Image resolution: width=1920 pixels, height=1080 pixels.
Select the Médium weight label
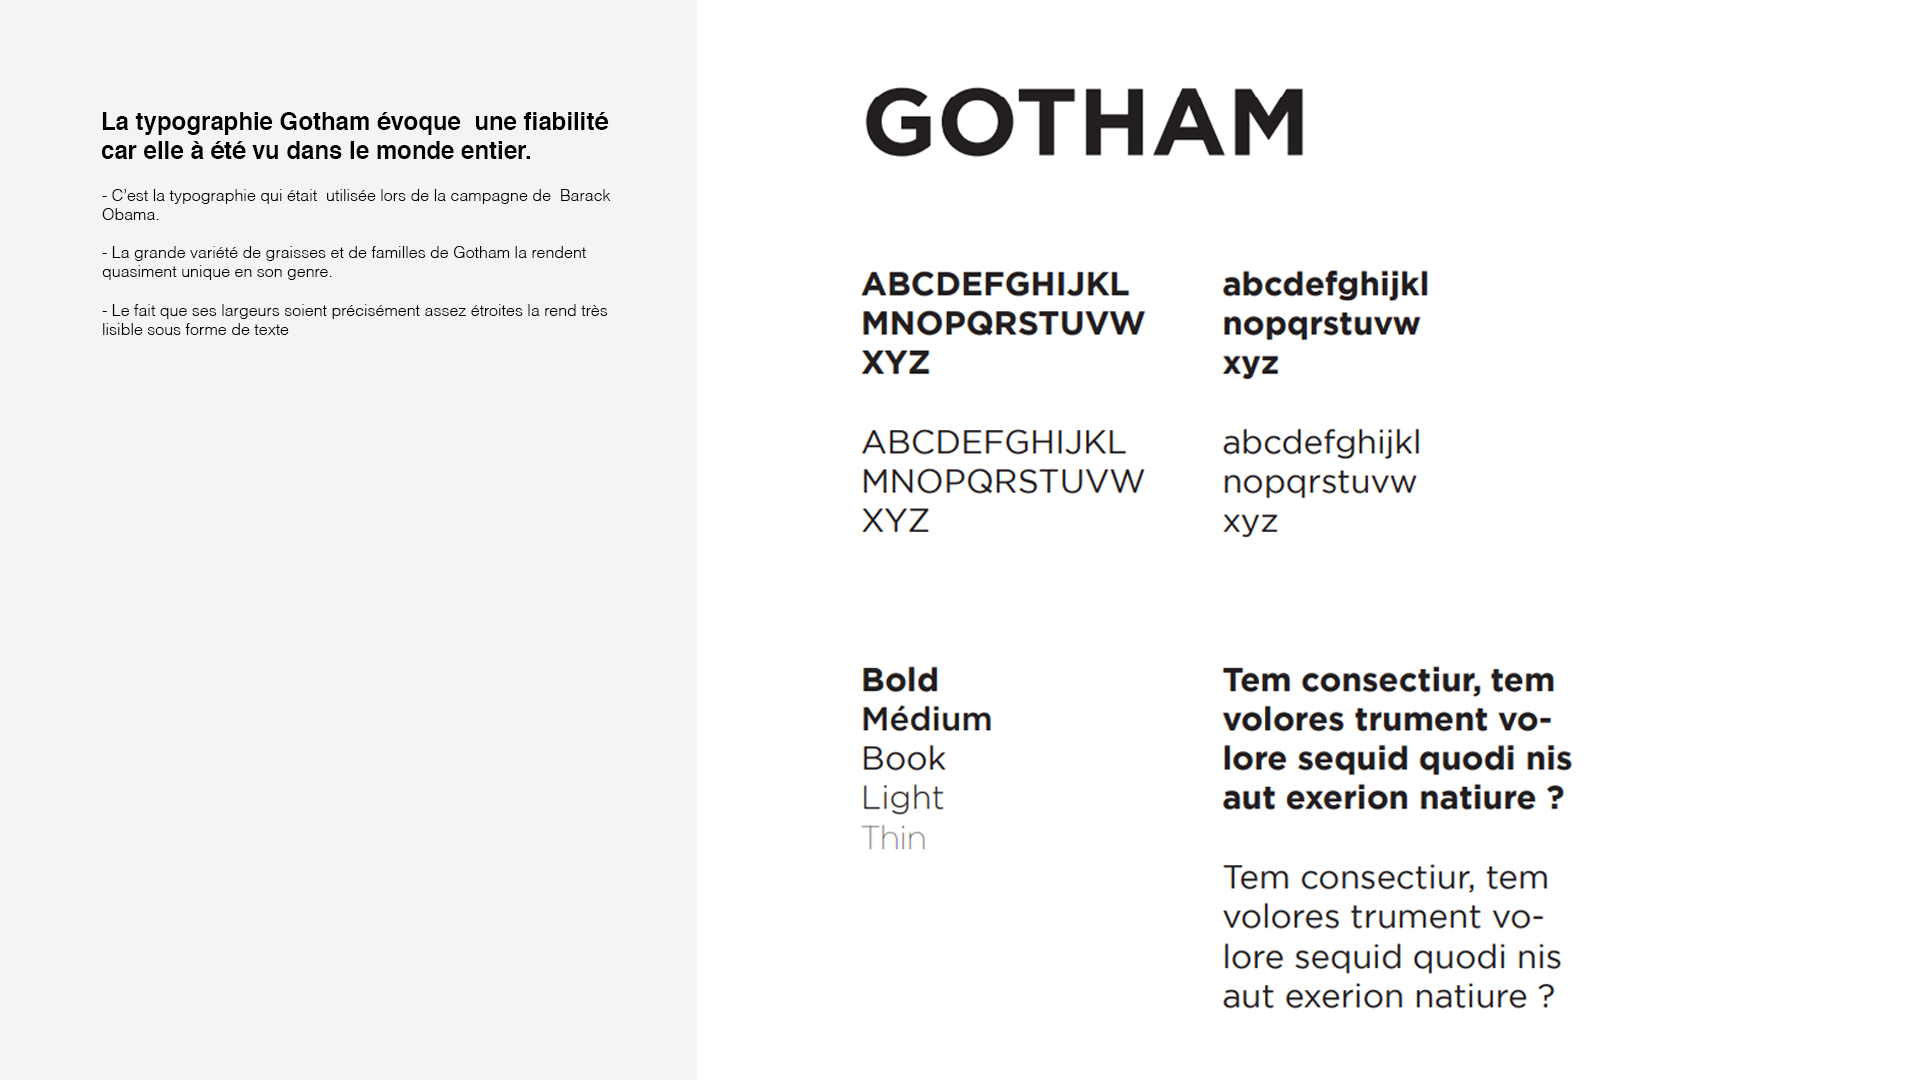point(926,719)
